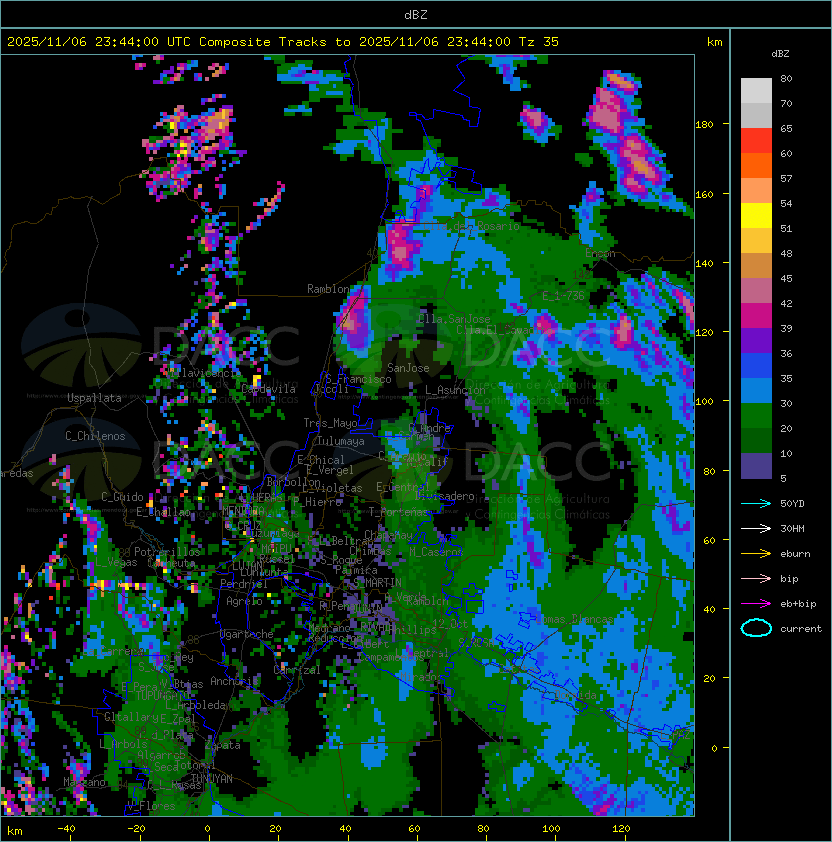Screen dimensions: 832x842
Task: Click the Composite Tracks timestamp header
Action: point(283,42)
